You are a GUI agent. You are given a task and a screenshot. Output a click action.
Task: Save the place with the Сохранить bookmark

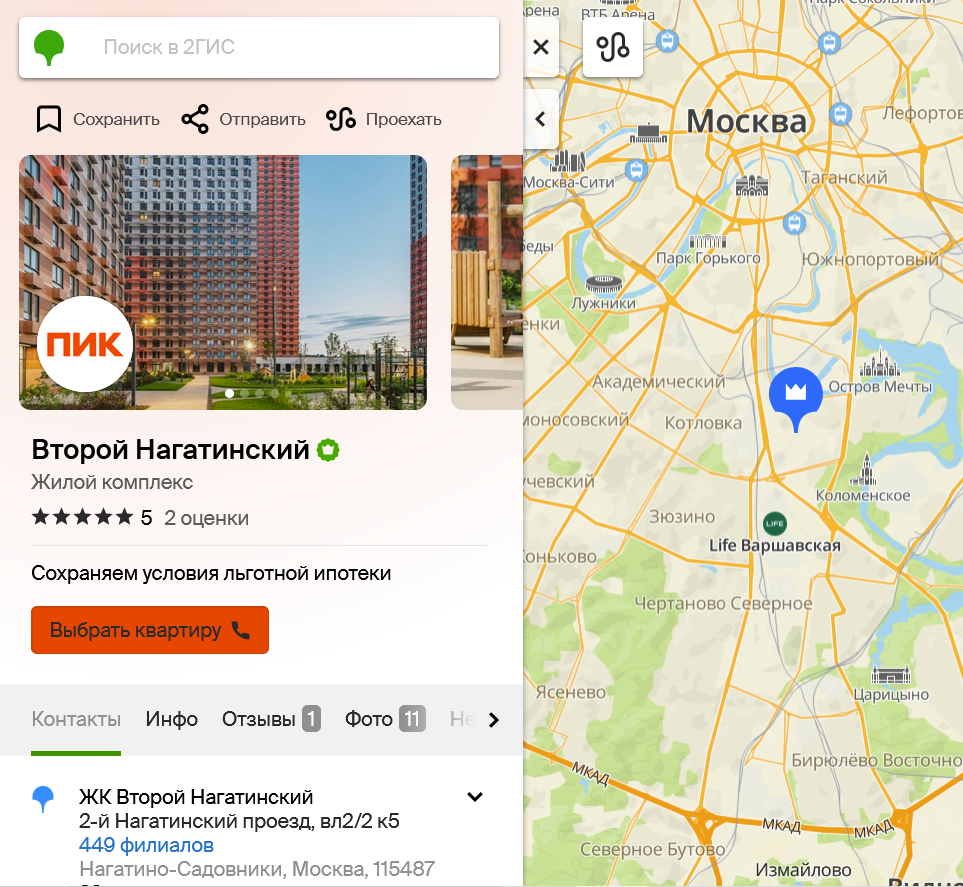(x=98, y=119)
